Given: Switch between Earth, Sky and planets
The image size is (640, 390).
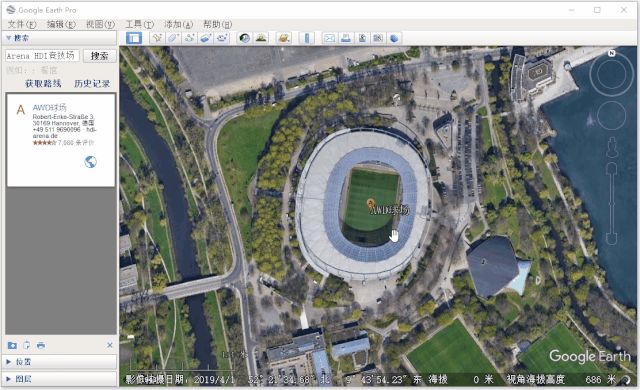Looking at the screenshot, I should tap(284, 38).
